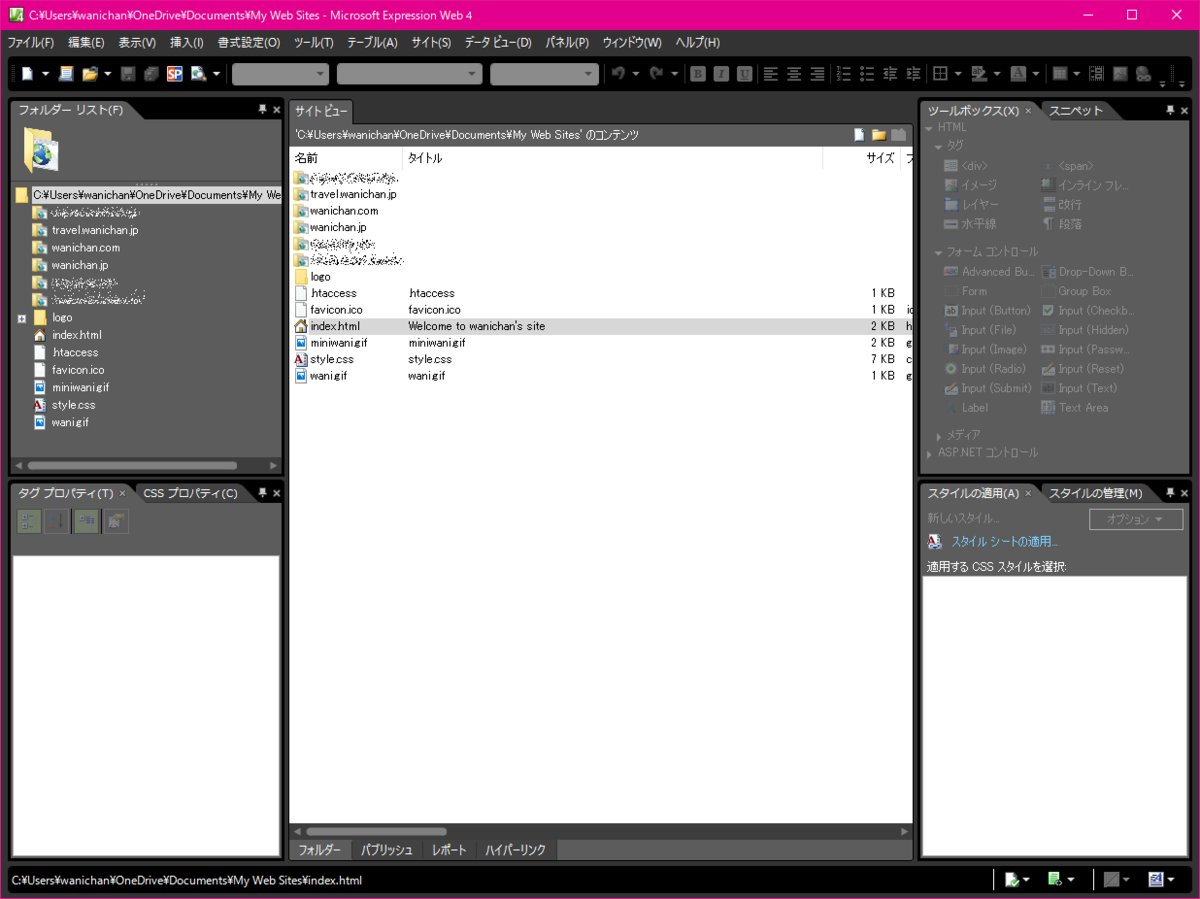The image size is (1200, 899).
Task: Toggle the Apply Styles panel pushpin
Action: 1170,493
